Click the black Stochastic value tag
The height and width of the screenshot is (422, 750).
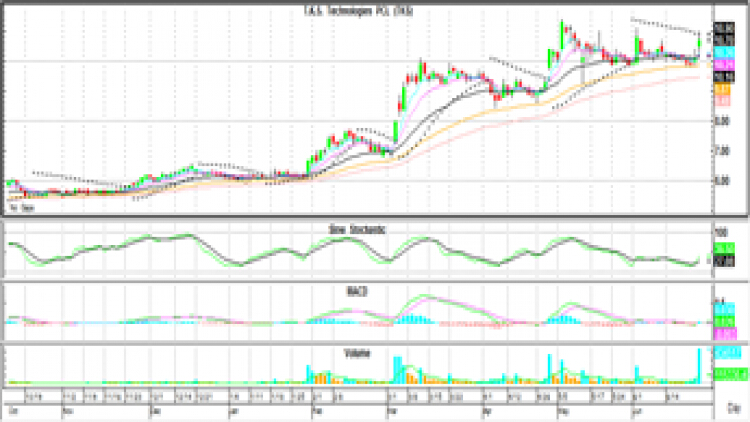(x=724, y=261)
